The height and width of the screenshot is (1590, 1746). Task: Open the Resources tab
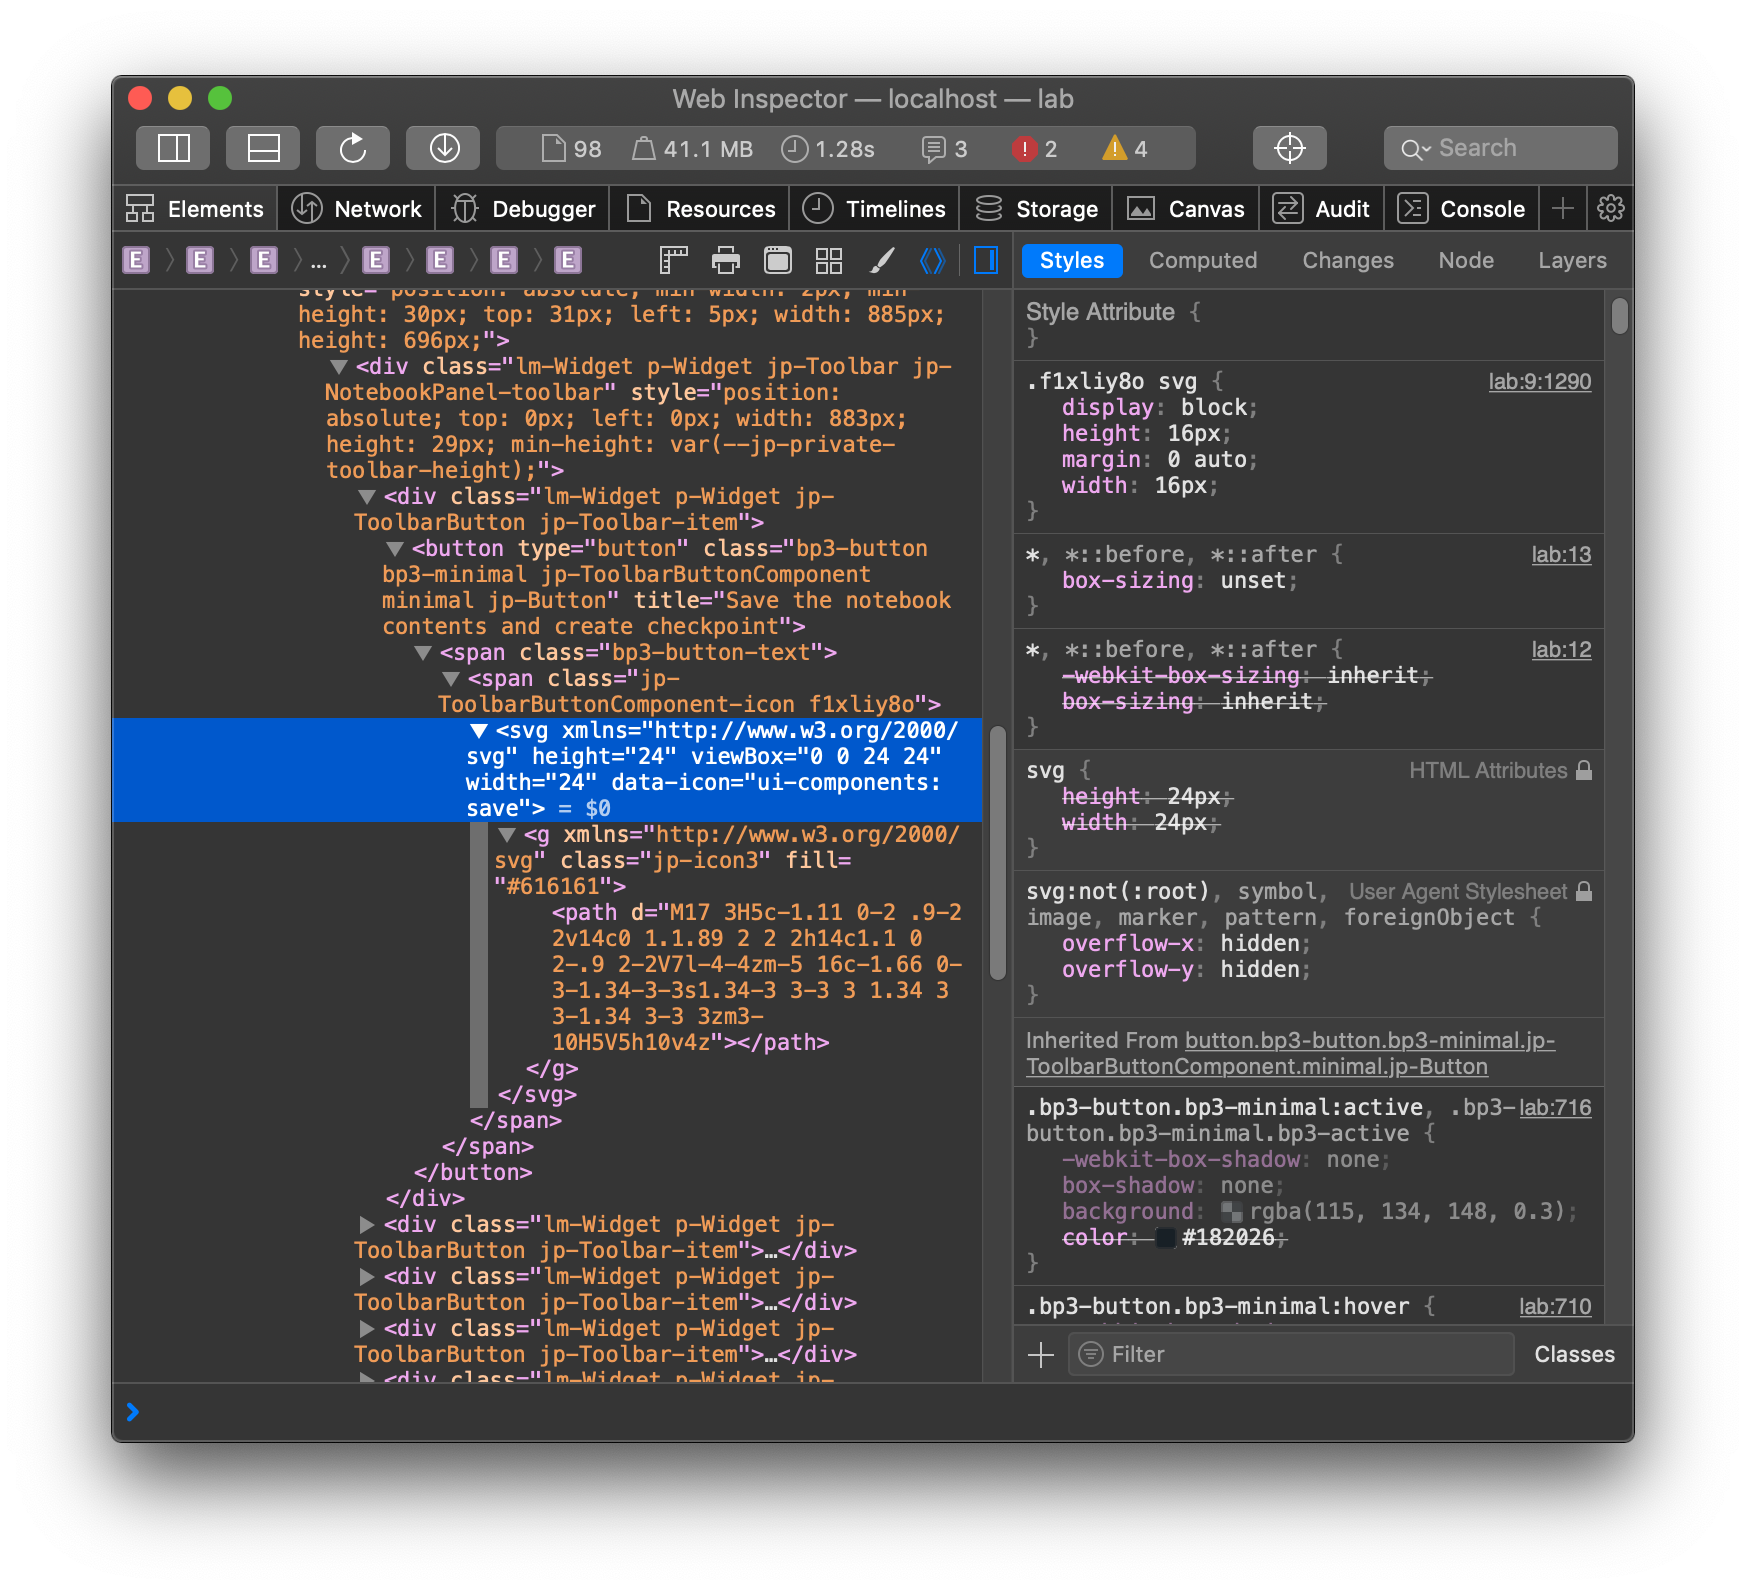(x=700, y=208)
